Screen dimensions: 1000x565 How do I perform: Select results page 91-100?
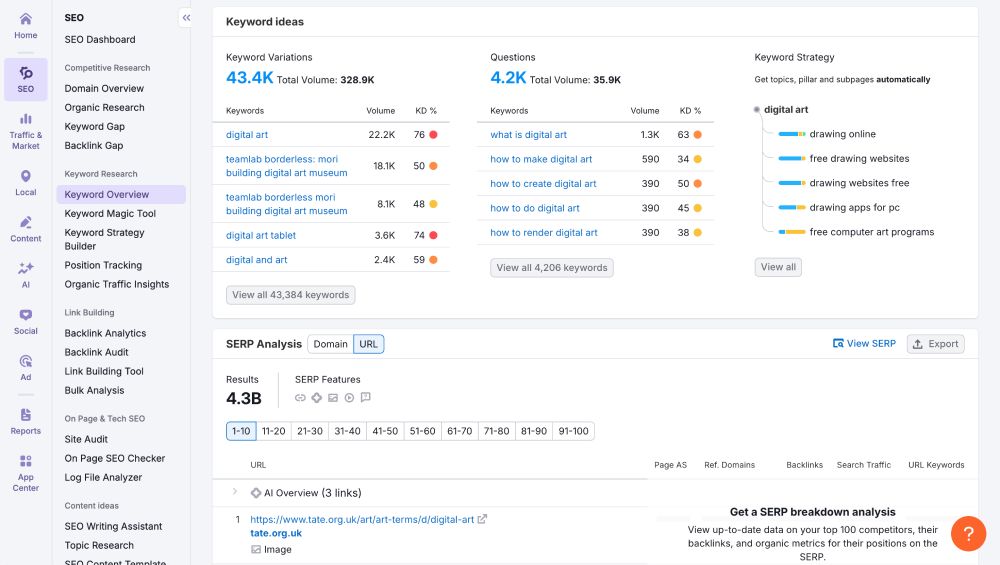573,431
